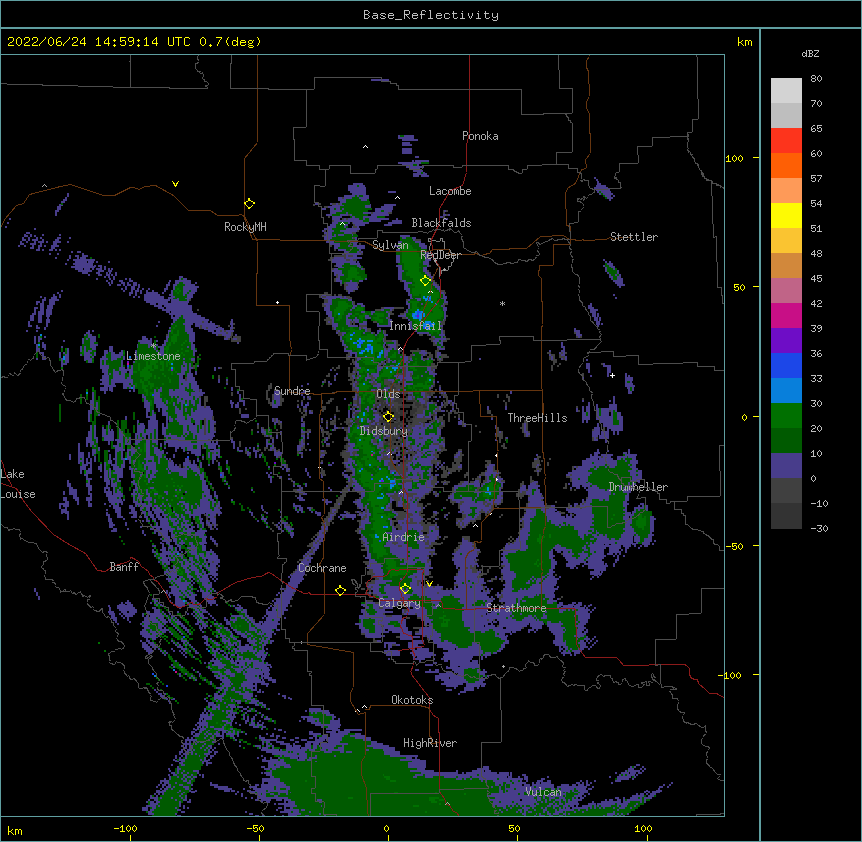The width and height of the screenshot is (862, 842).
Task: Click the Blackfalds city label
Action: coord(441,223)
